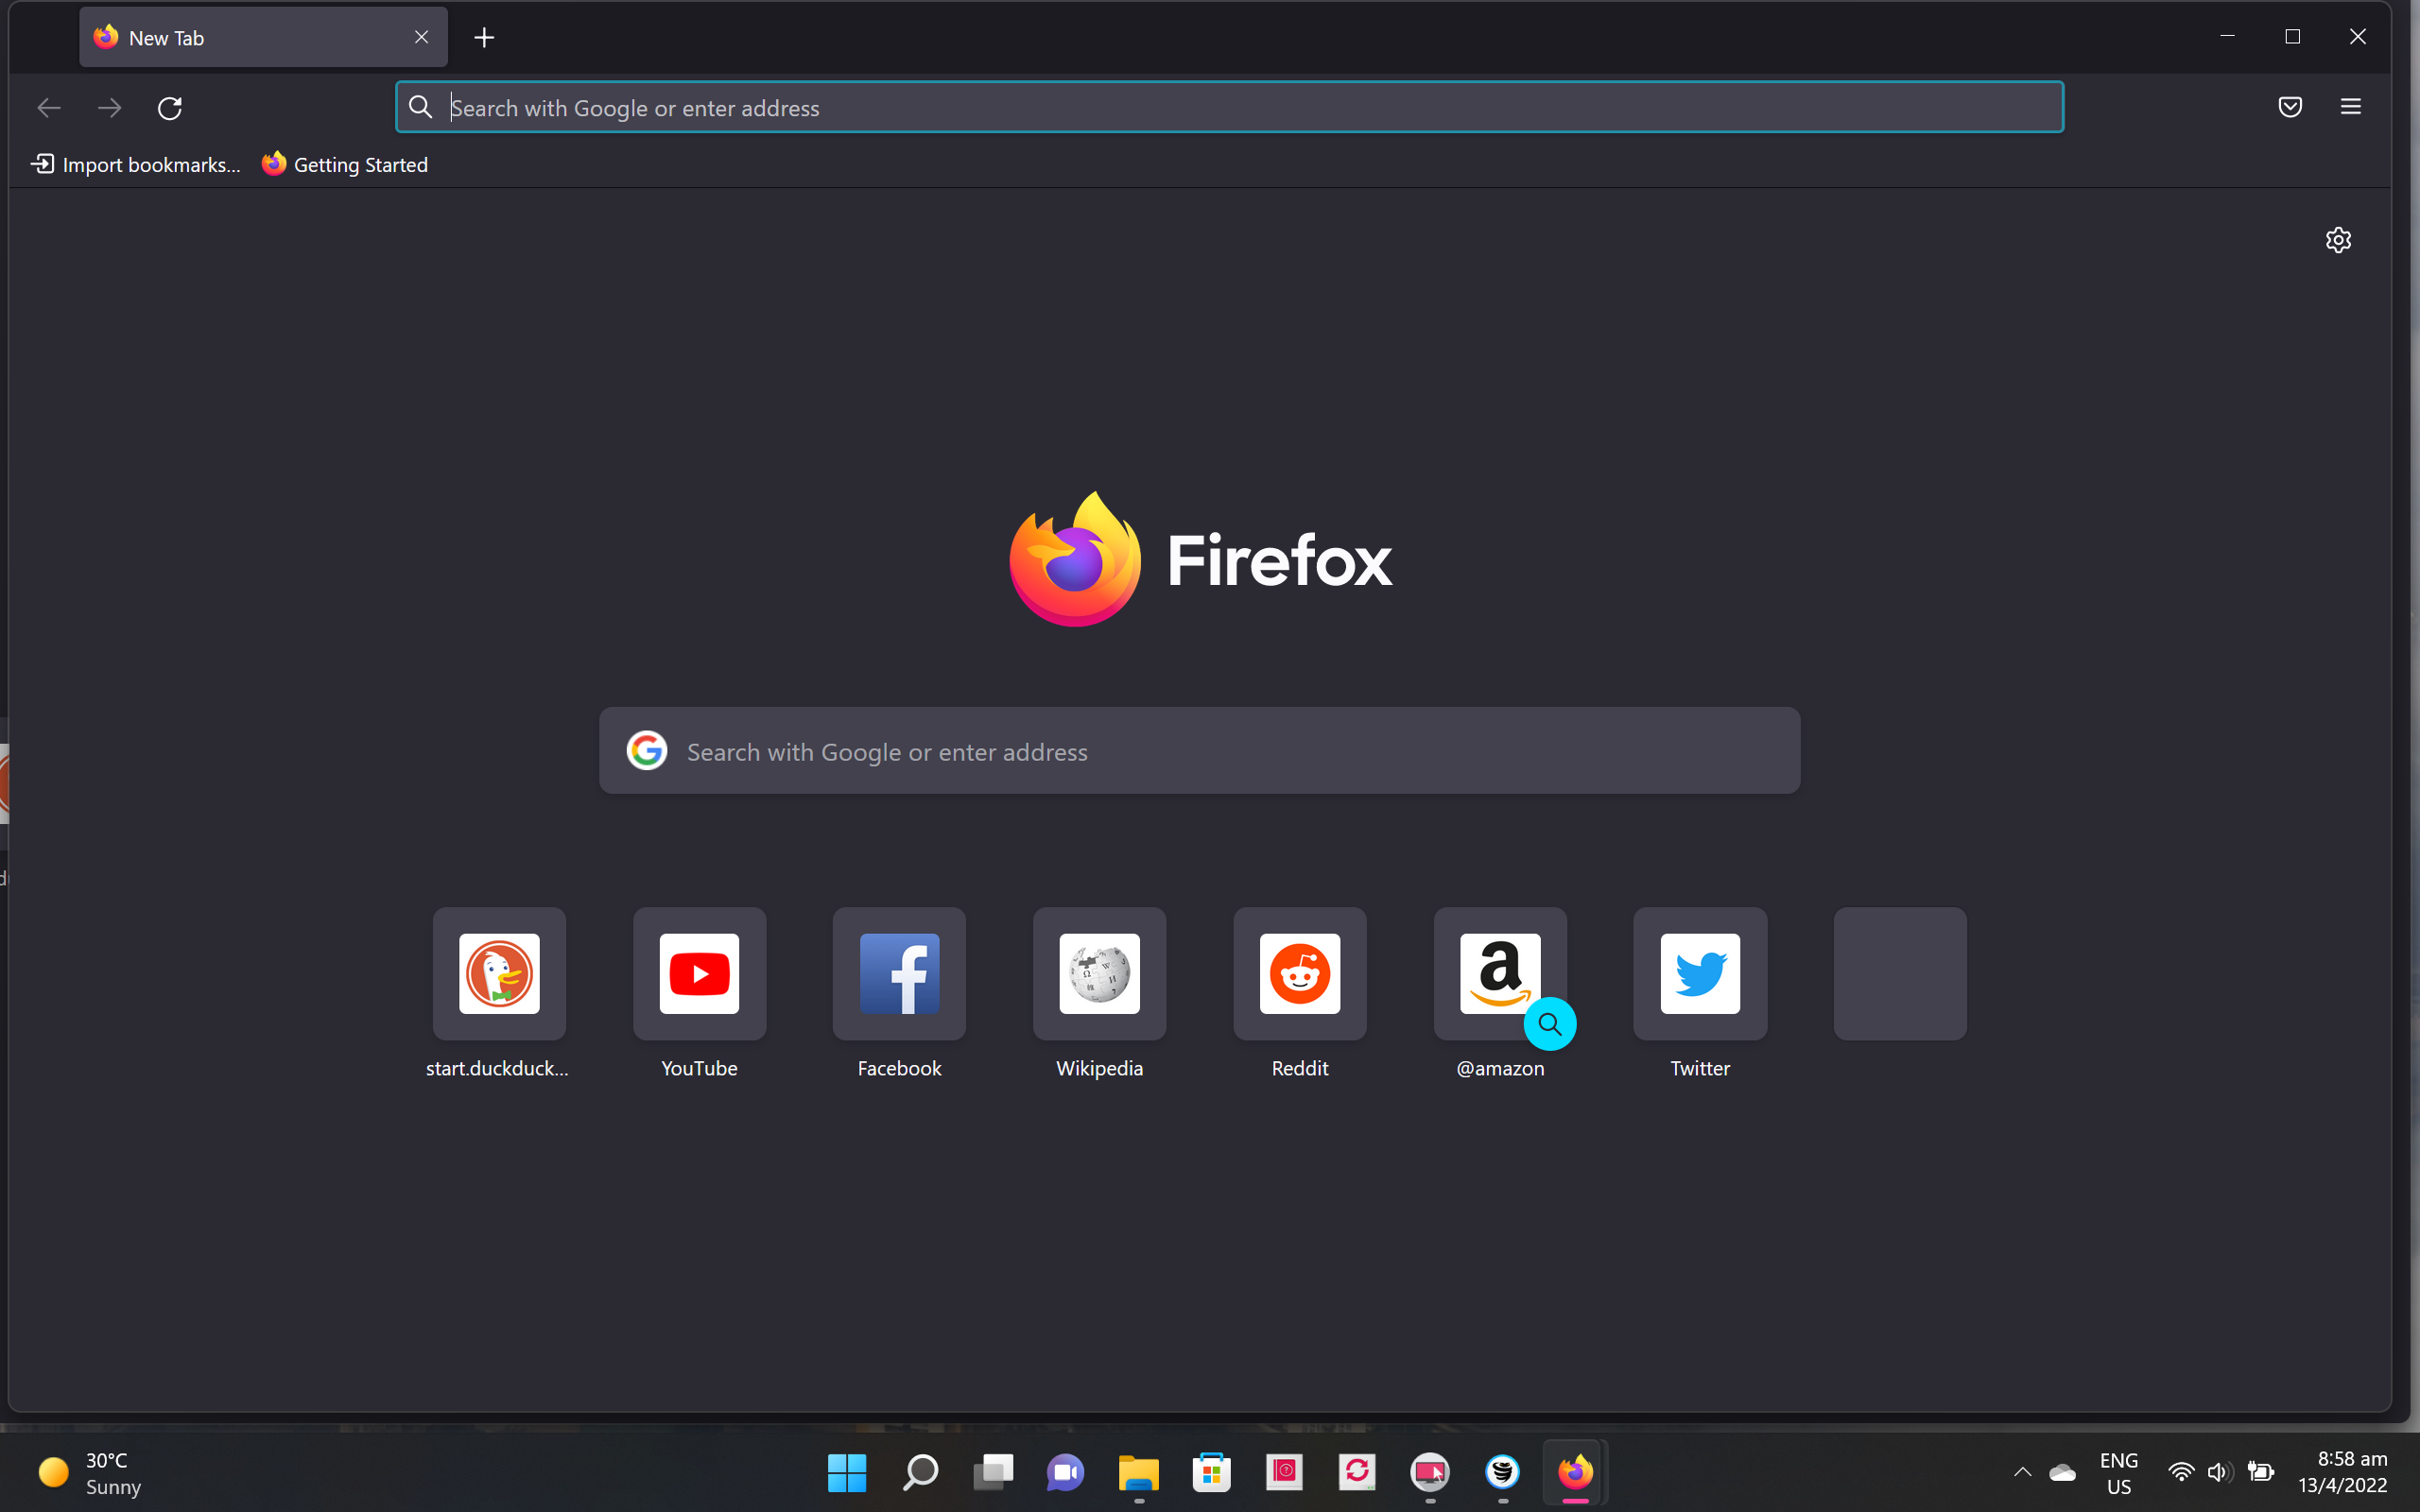Open the Windows Start menu
Image resolution: width=2420 pixels, height=1512 pixels.
[847, 1472]
